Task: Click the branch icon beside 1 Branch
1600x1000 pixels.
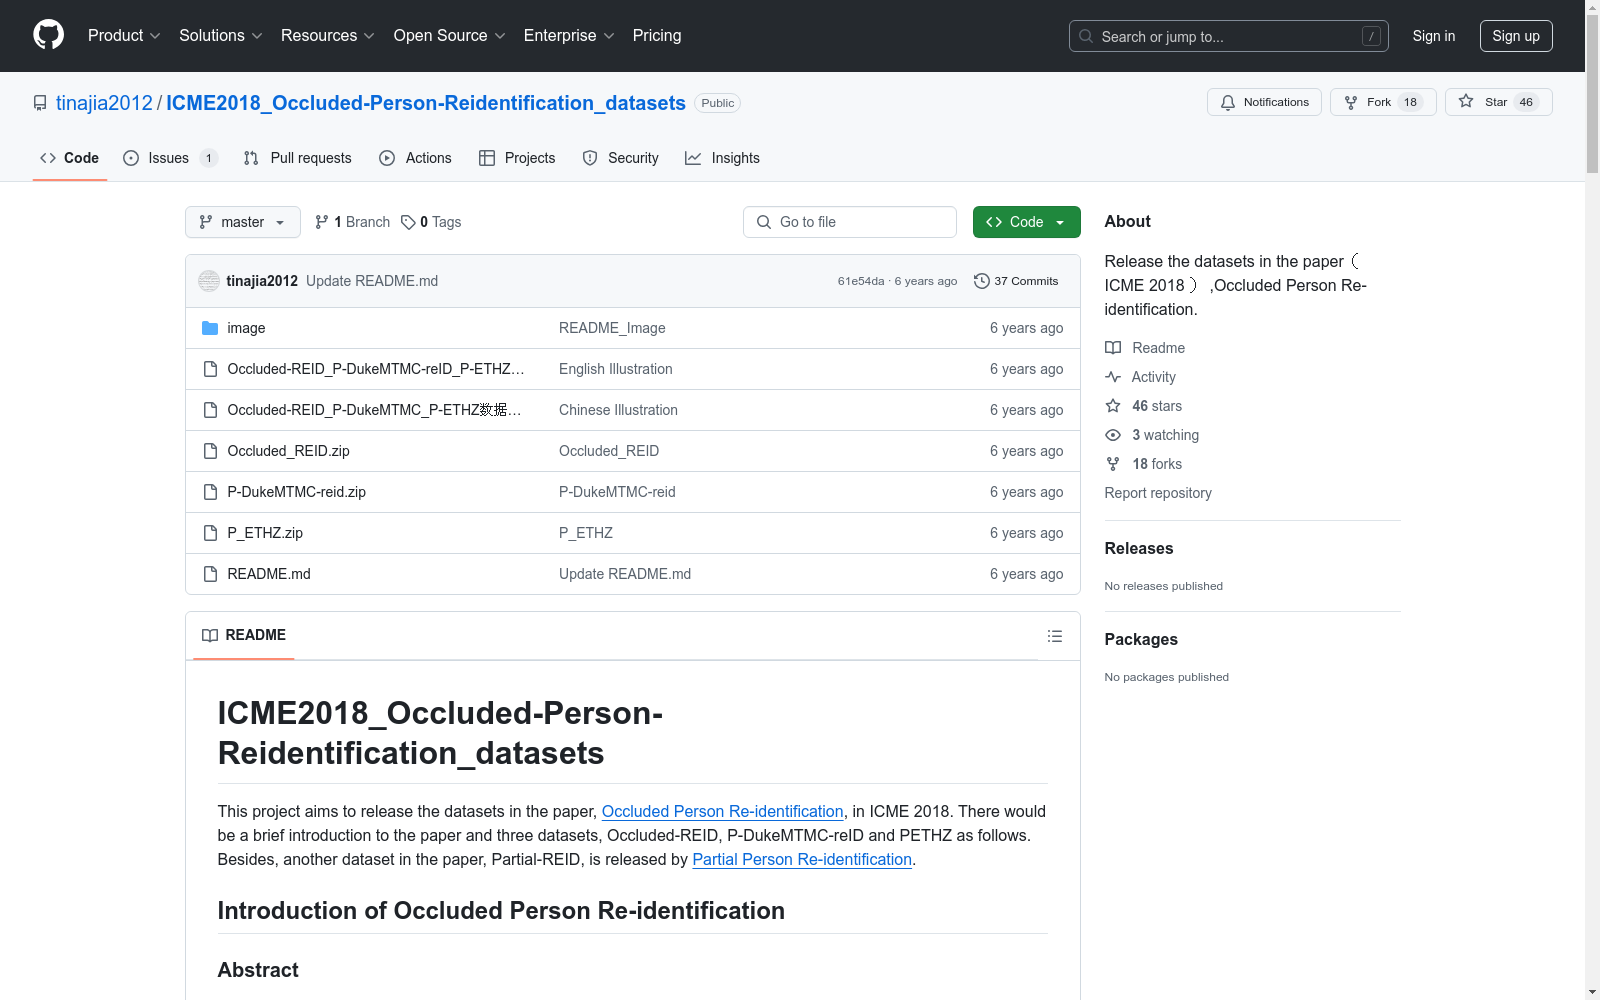Action: (322, 222)
